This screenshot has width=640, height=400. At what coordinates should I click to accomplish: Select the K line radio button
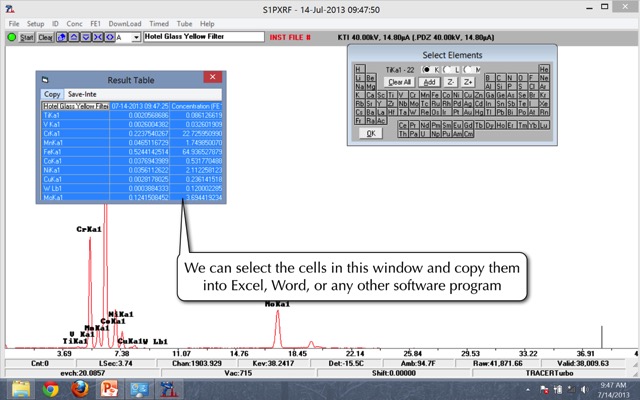[428, 68]
